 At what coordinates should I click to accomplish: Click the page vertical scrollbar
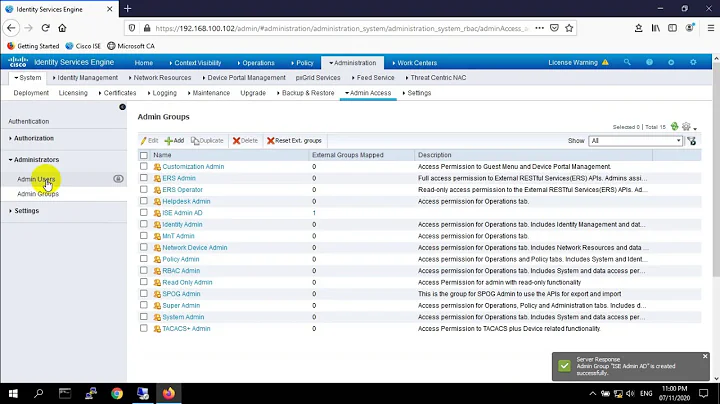click(x=716, y=170)
